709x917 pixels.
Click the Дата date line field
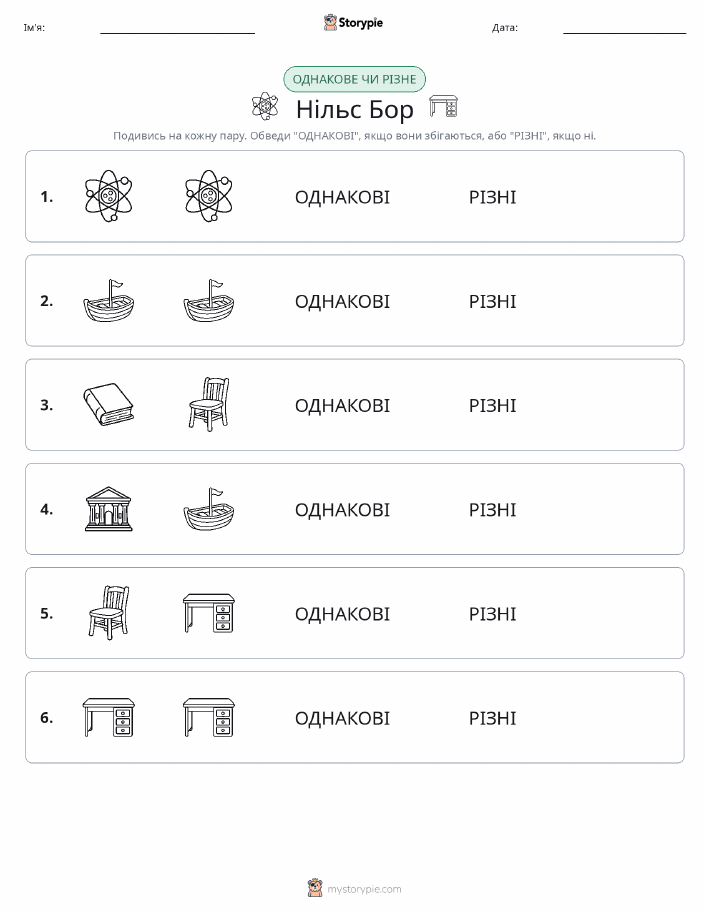click(624, 28)
